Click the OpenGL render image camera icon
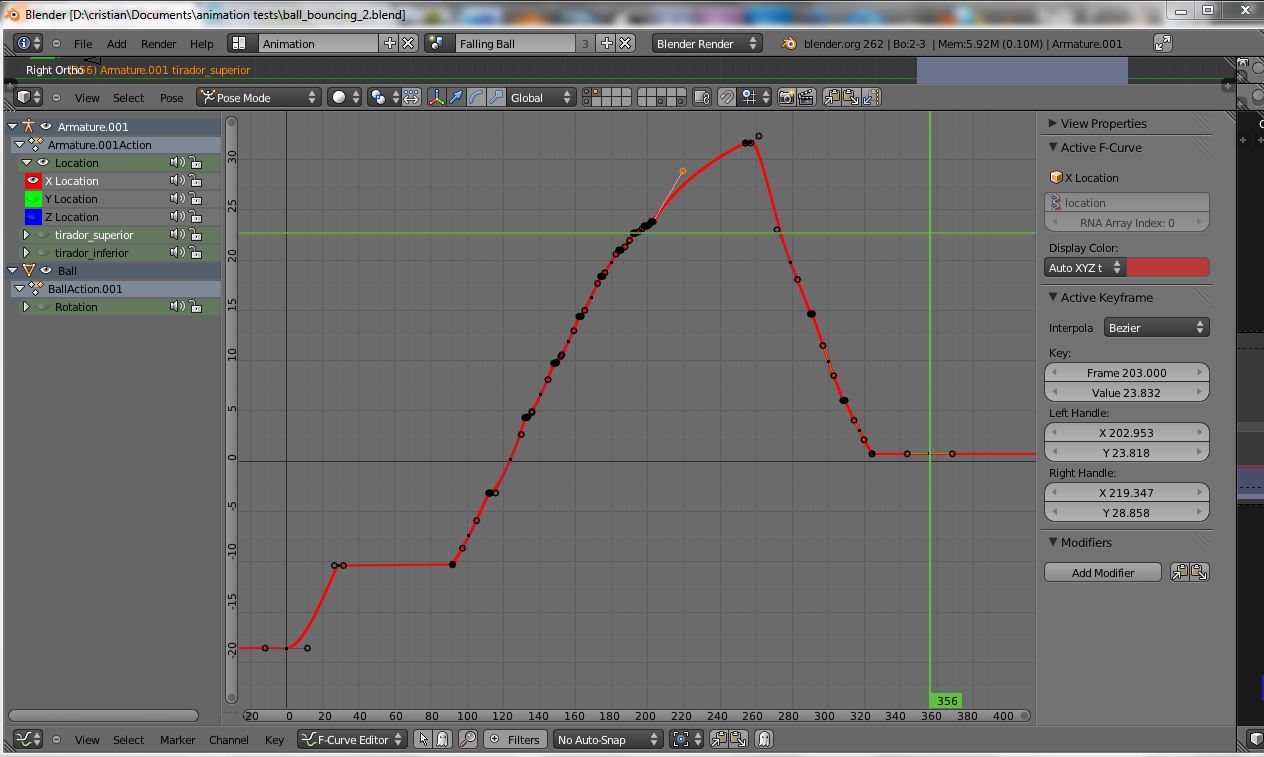This screenshot has height=757, width=1264. [787, 97]
